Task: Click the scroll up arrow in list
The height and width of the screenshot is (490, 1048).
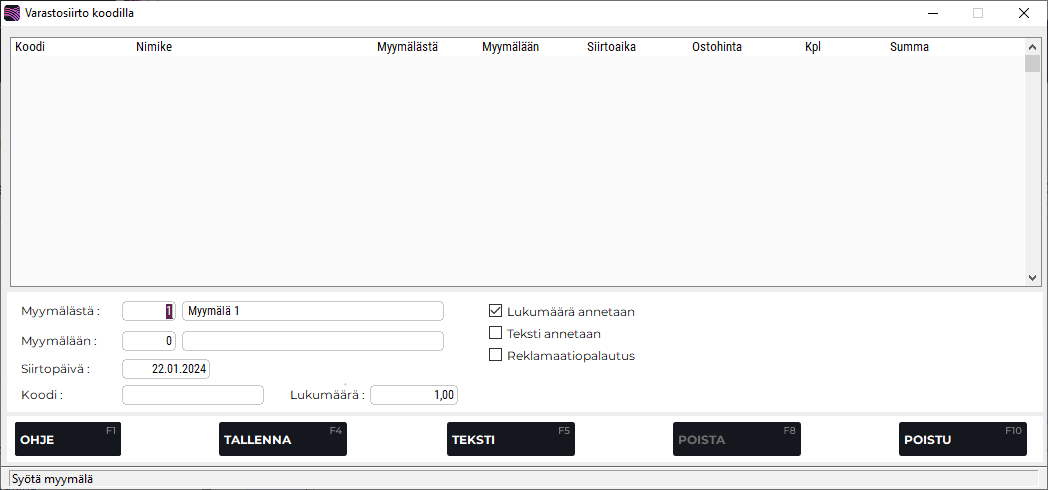Action: point(1033,45)
